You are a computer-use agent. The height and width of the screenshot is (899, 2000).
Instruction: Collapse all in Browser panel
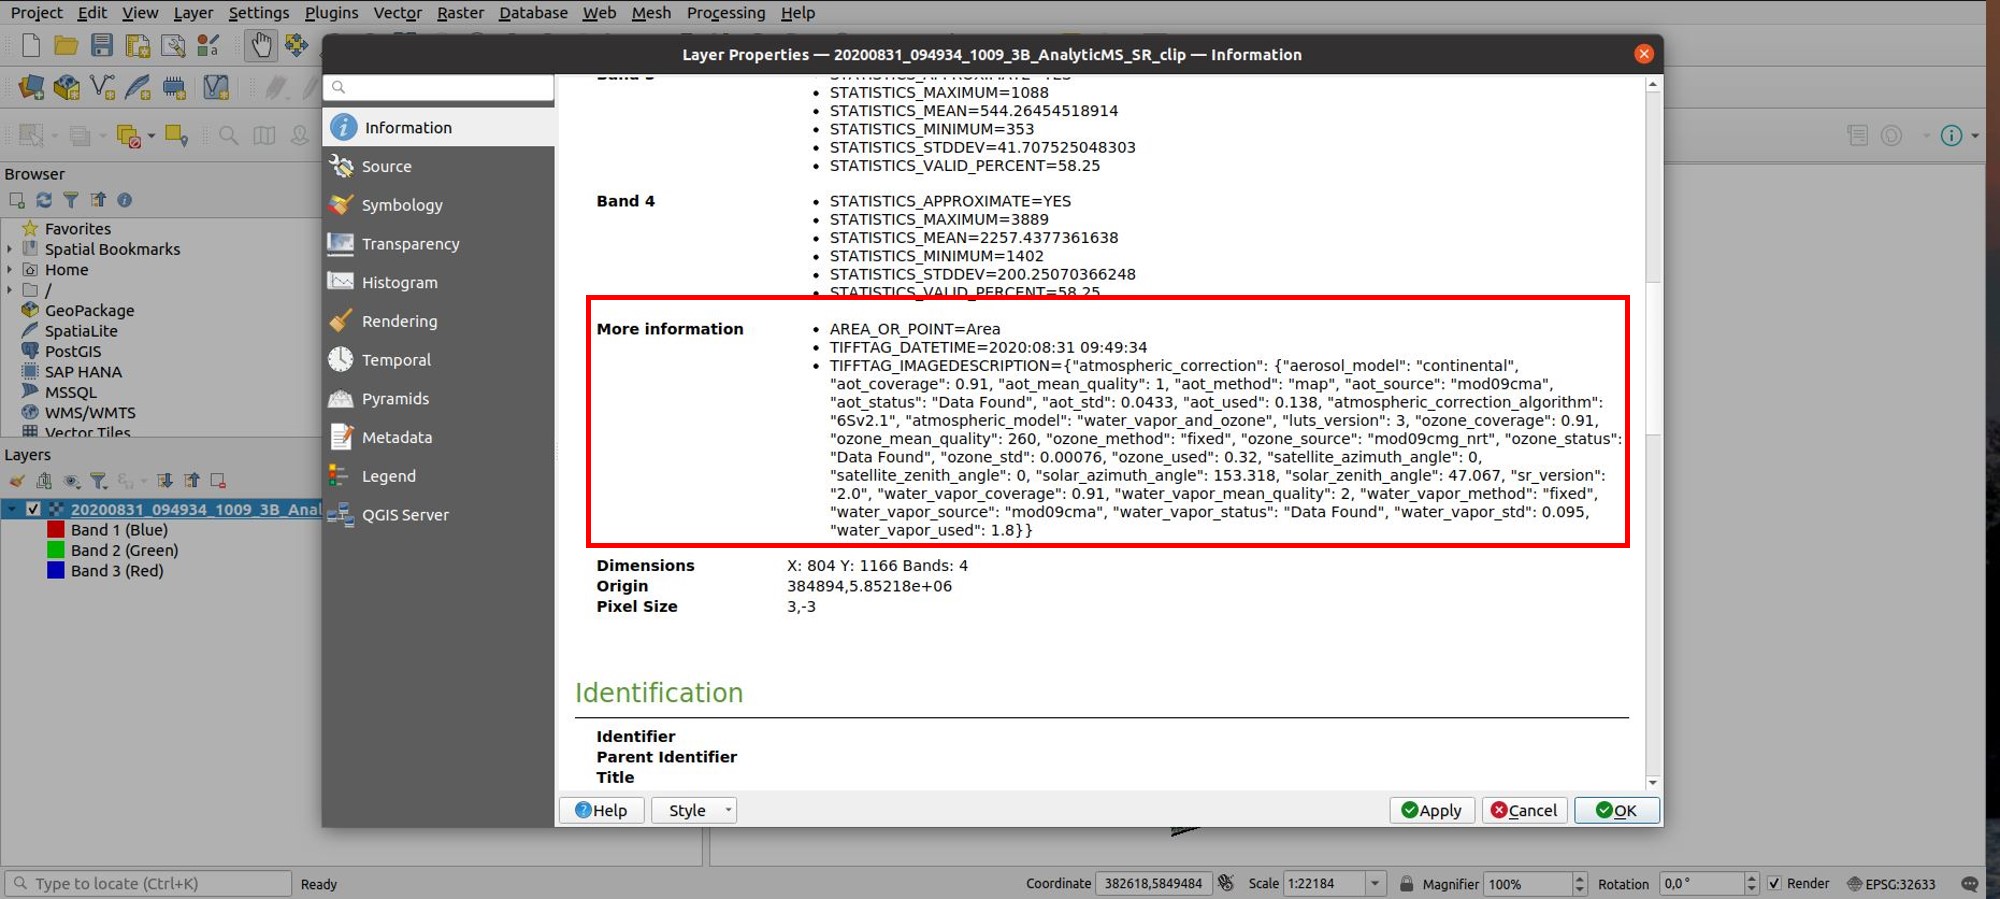[x=97, y=200]
